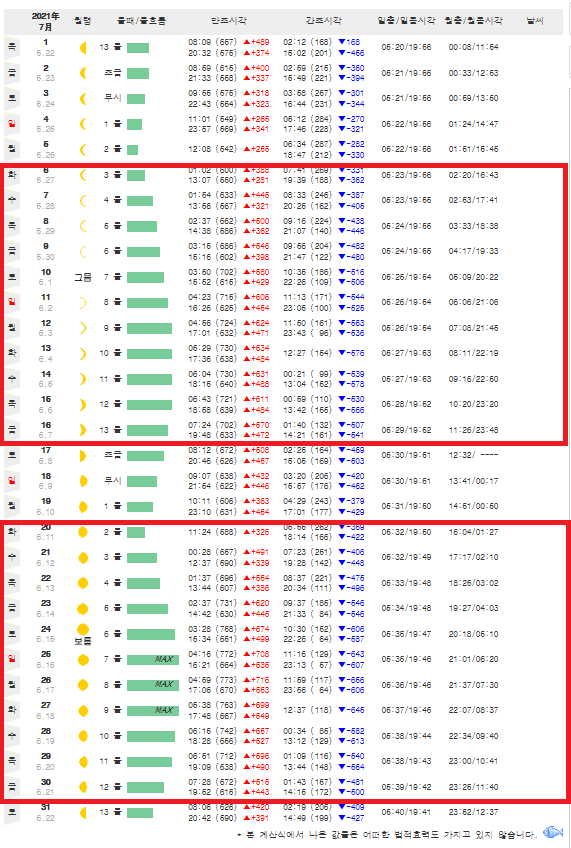Click the fish icon at the bottom right

553,832
